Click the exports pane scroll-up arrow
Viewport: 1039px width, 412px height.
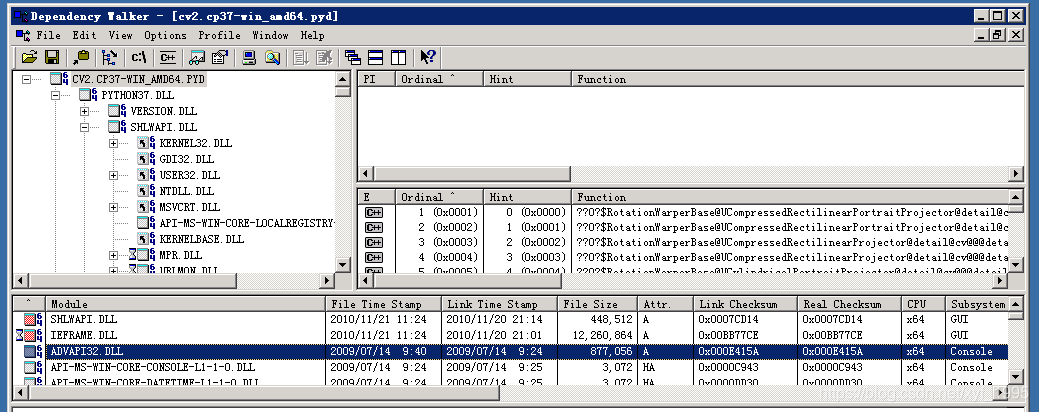coord(1015,197)
